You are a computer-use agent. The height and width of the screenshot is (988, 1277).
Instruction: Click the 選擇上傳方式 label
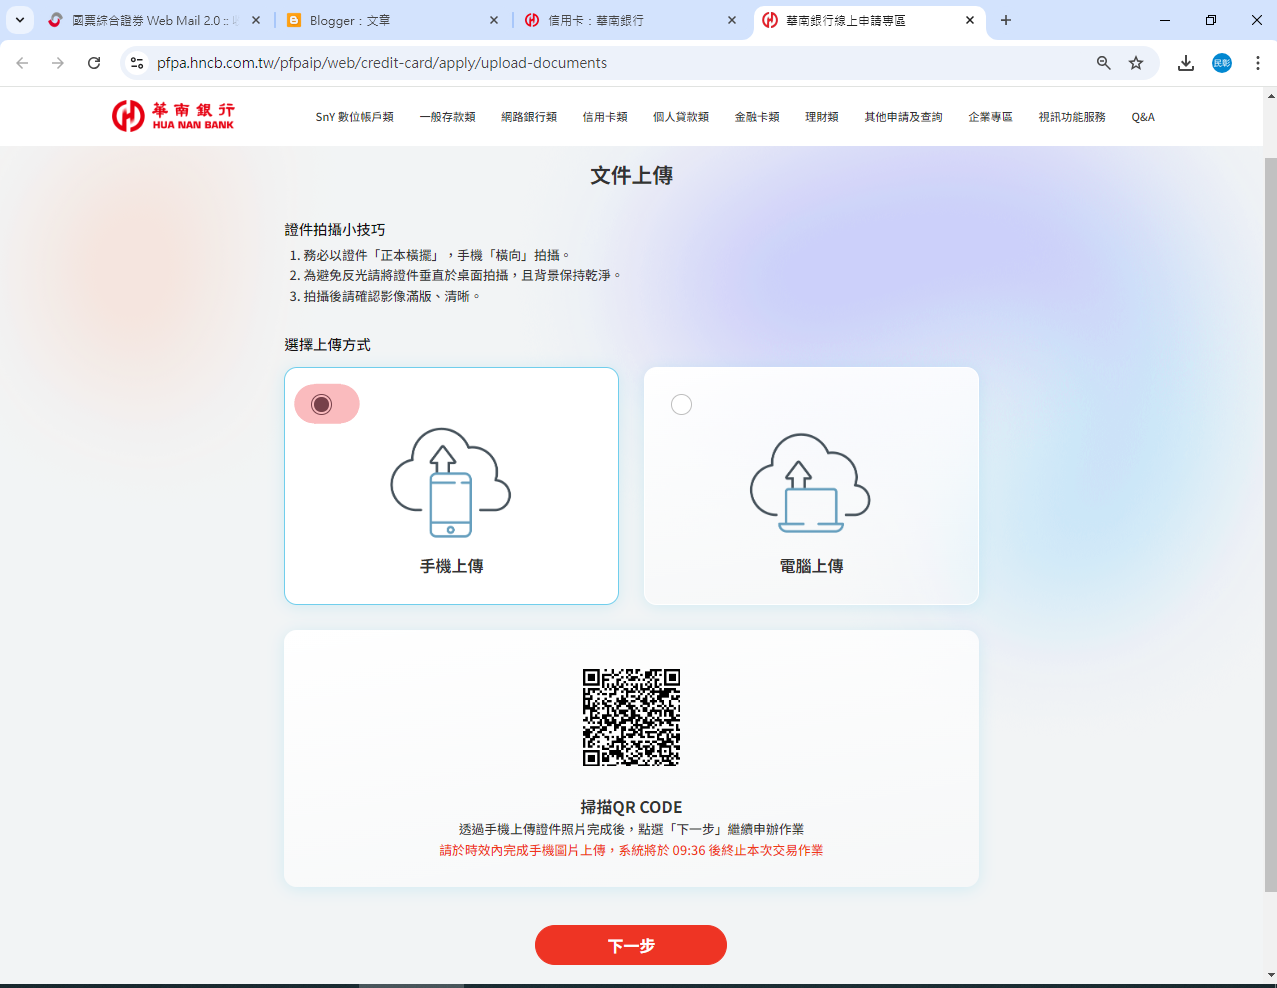[327, 345]
